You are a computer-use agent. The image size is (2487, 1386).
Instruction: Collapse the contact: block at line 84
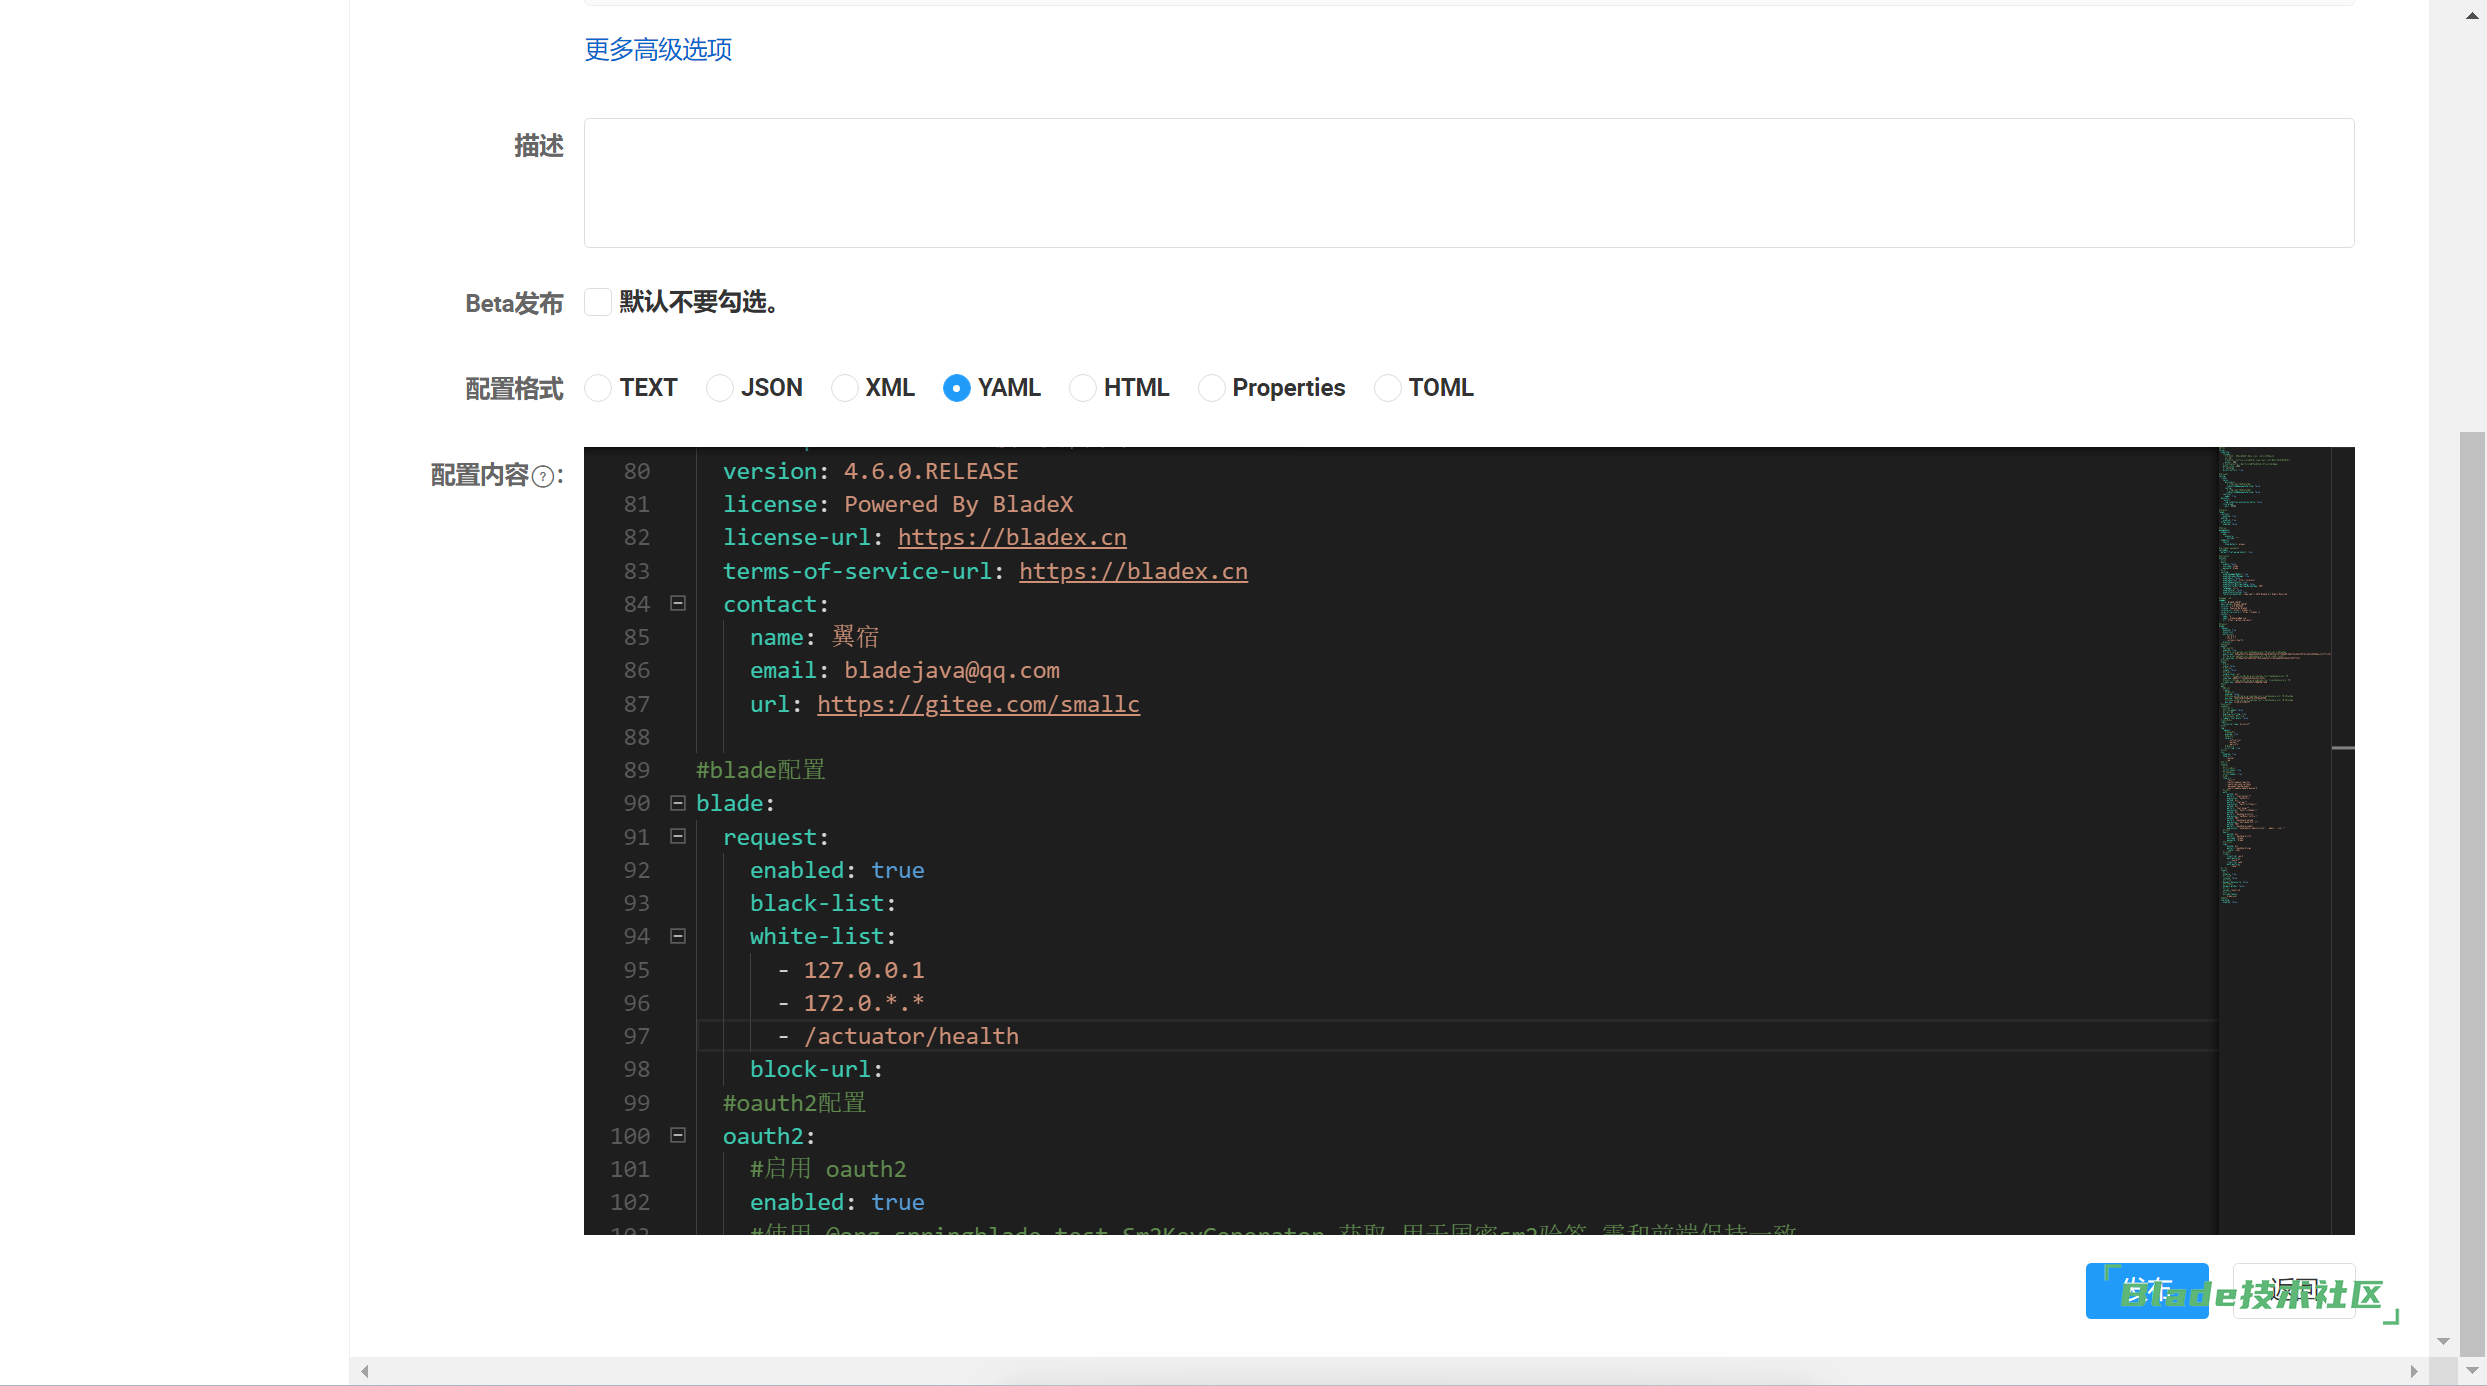point(678,603)
